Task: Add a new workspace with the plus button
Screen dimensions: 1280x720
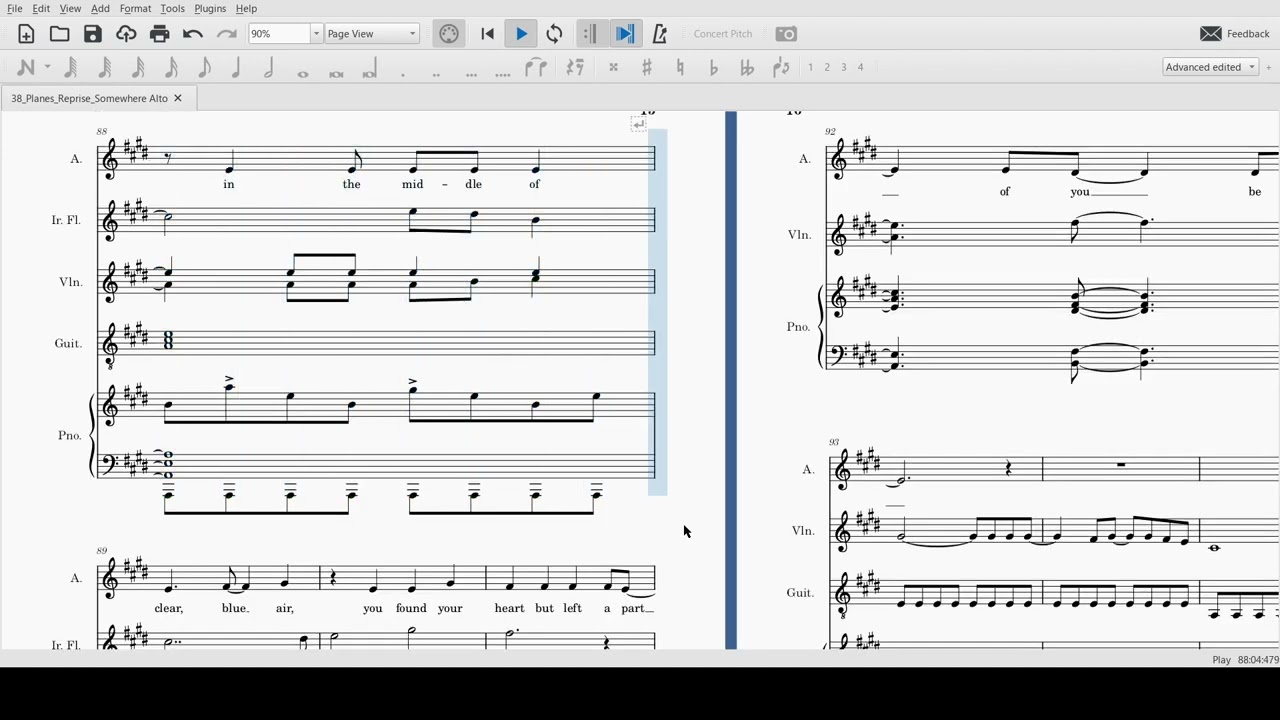Action: [1269, 67]
